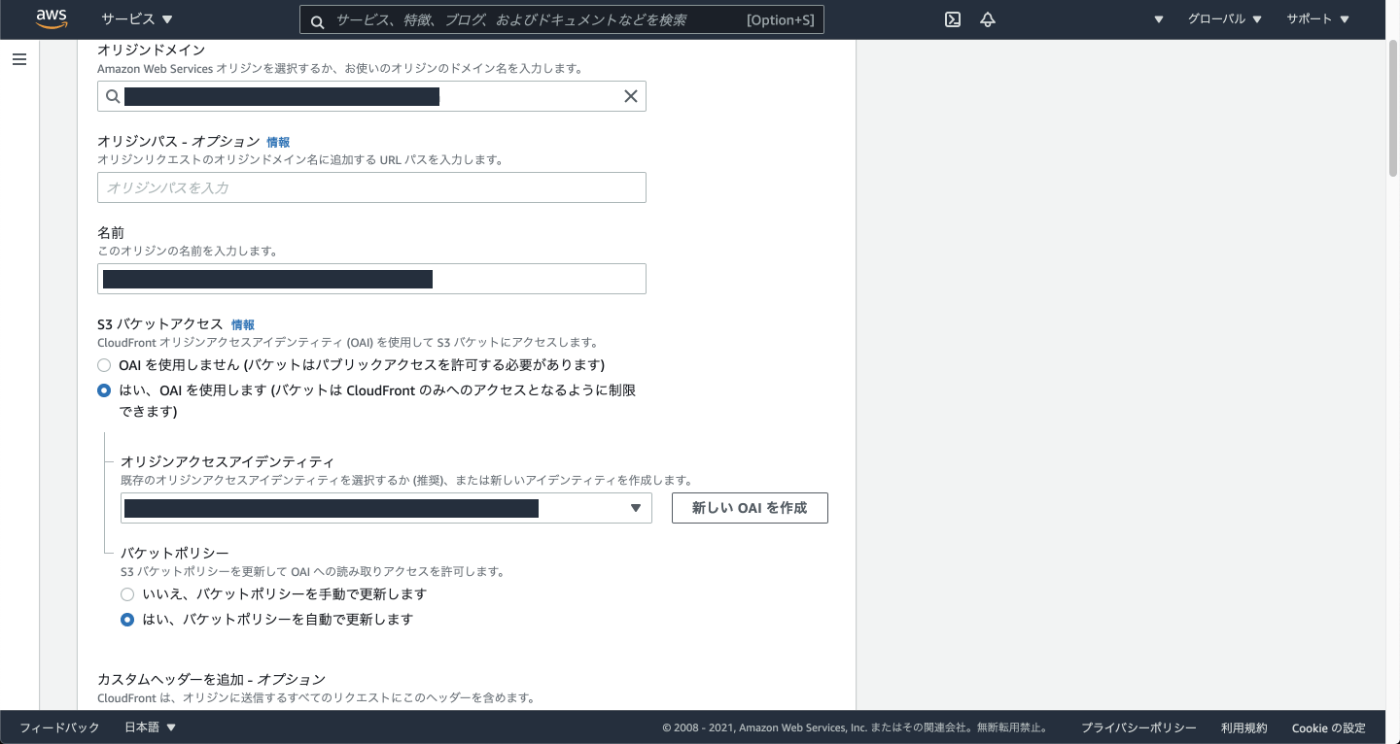Click the オリジンドメイン label text
The image size is (1400, 744).
point(151,49)
